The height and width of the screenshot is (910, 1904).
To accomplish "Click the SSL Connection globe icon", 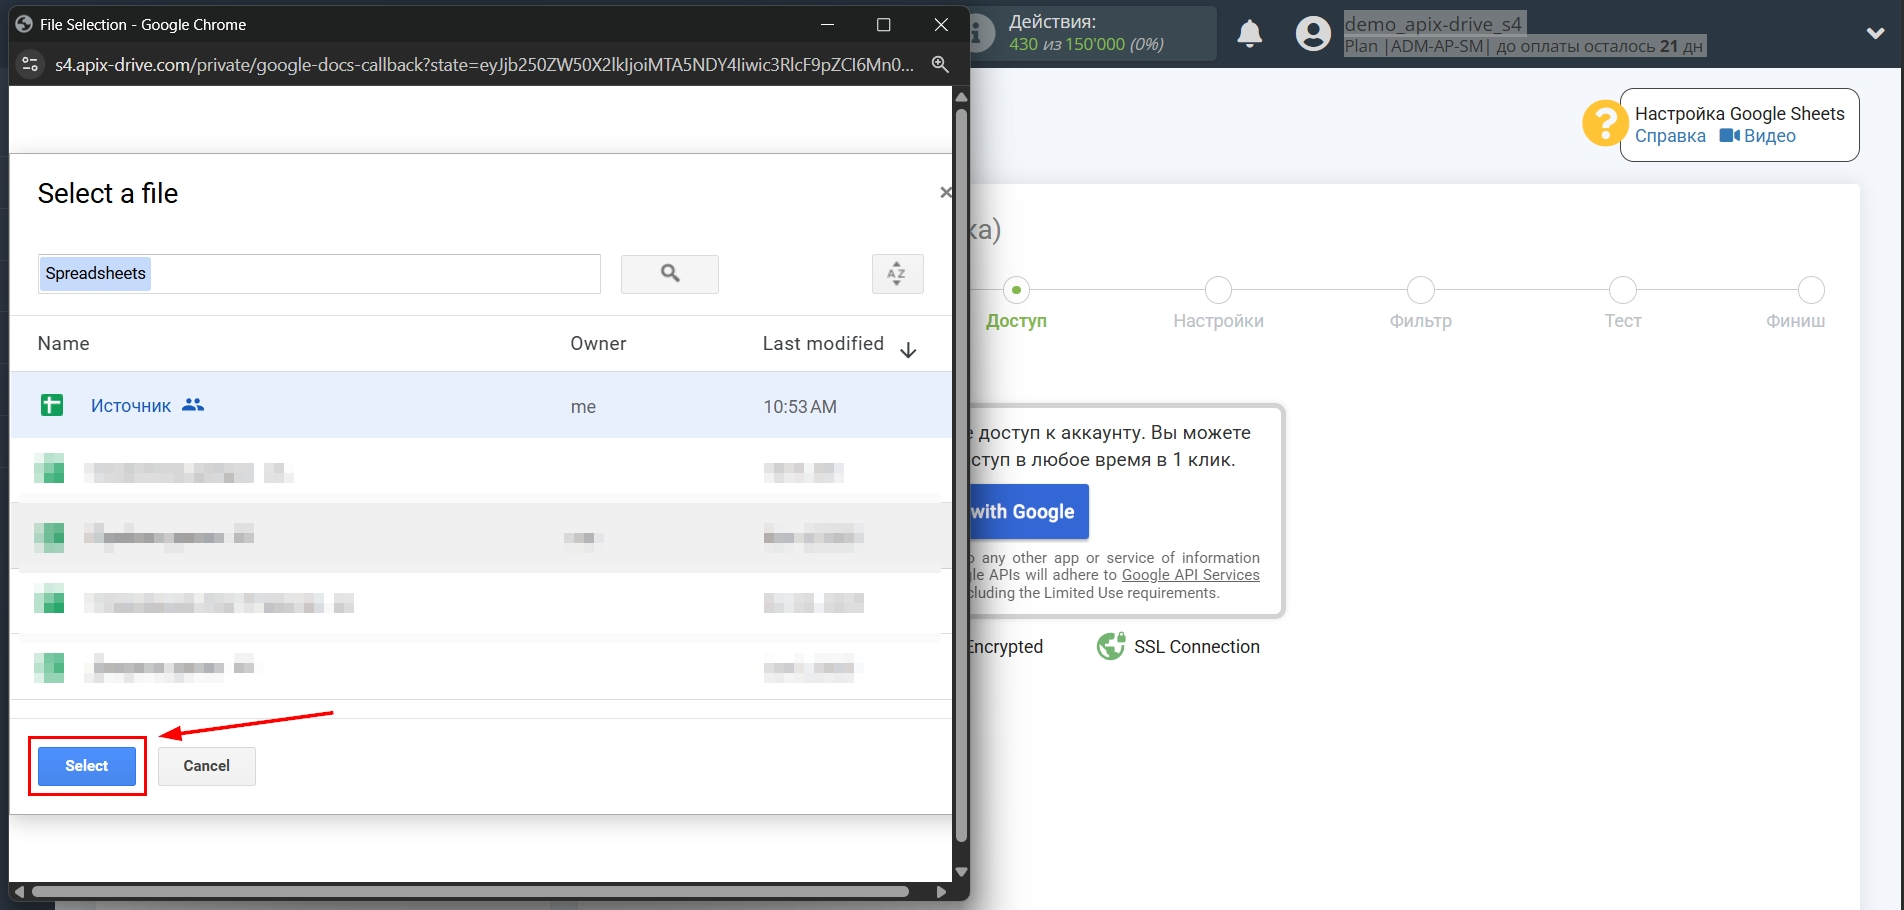I will [1110, 646].
